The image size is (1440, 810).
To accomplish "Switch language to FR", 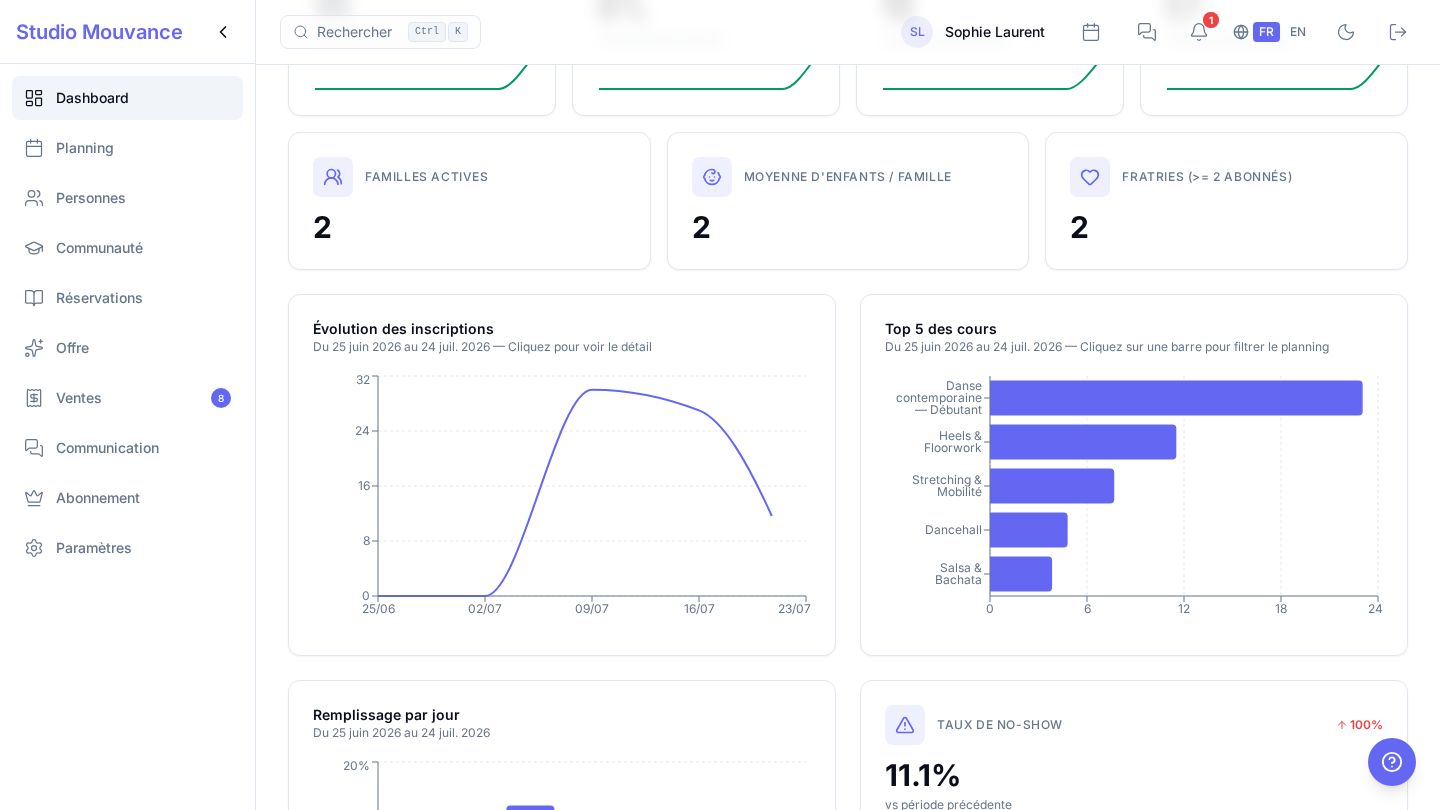I will pos(1266,32).
